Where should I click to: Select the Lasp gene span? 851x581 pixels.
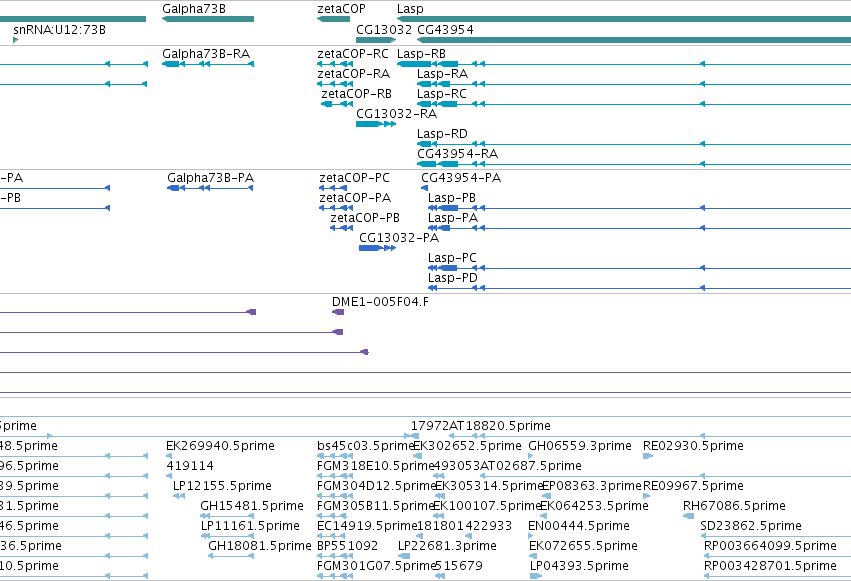[624, 19]
